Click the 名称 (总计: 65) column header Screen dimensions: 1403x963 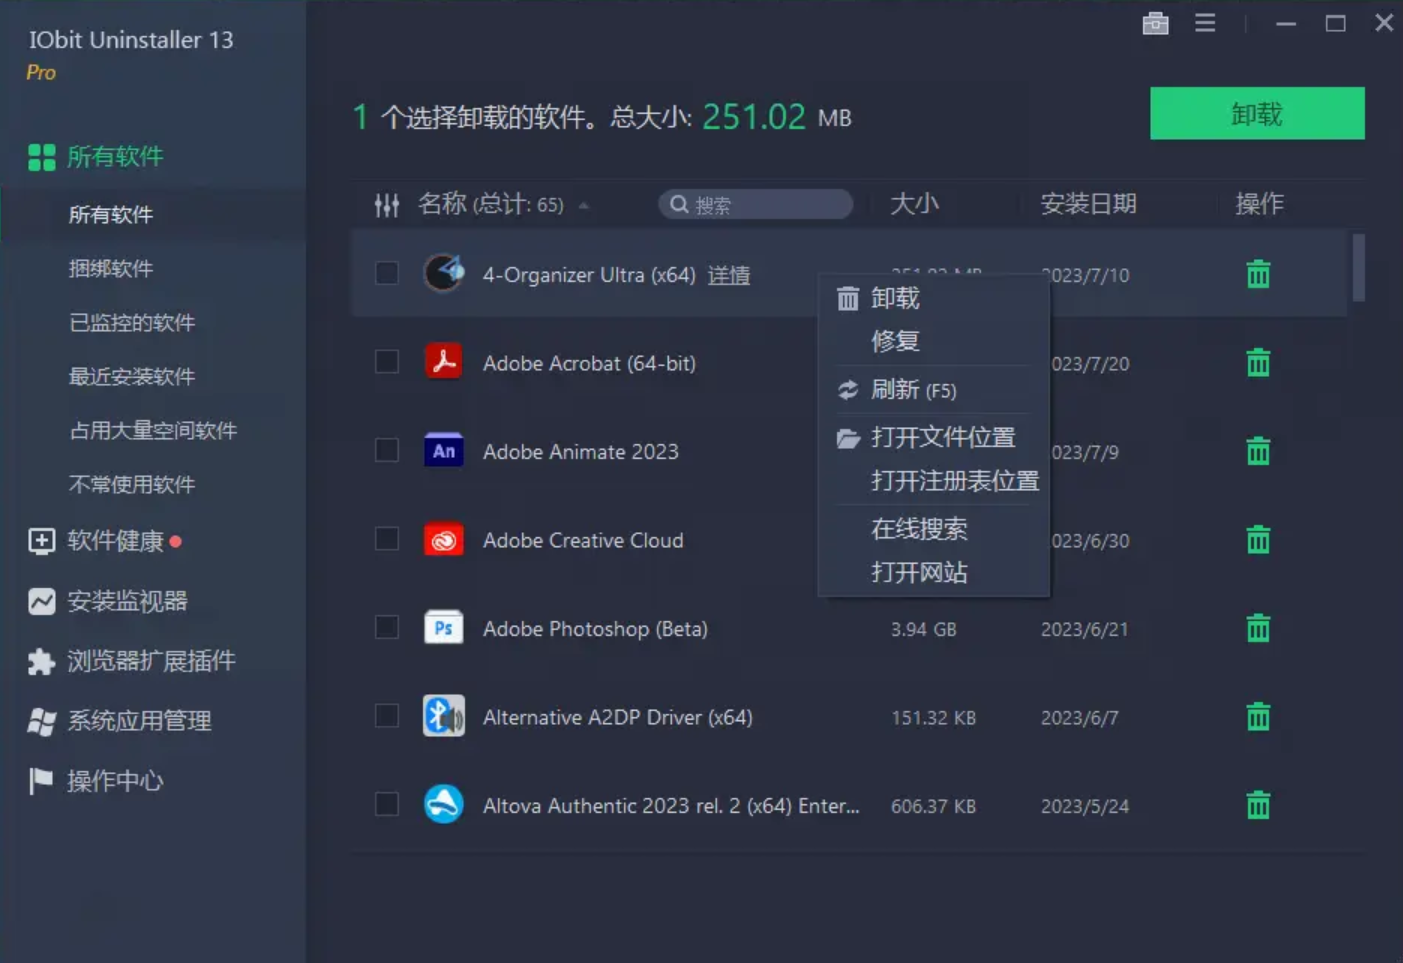coord(491,204)
